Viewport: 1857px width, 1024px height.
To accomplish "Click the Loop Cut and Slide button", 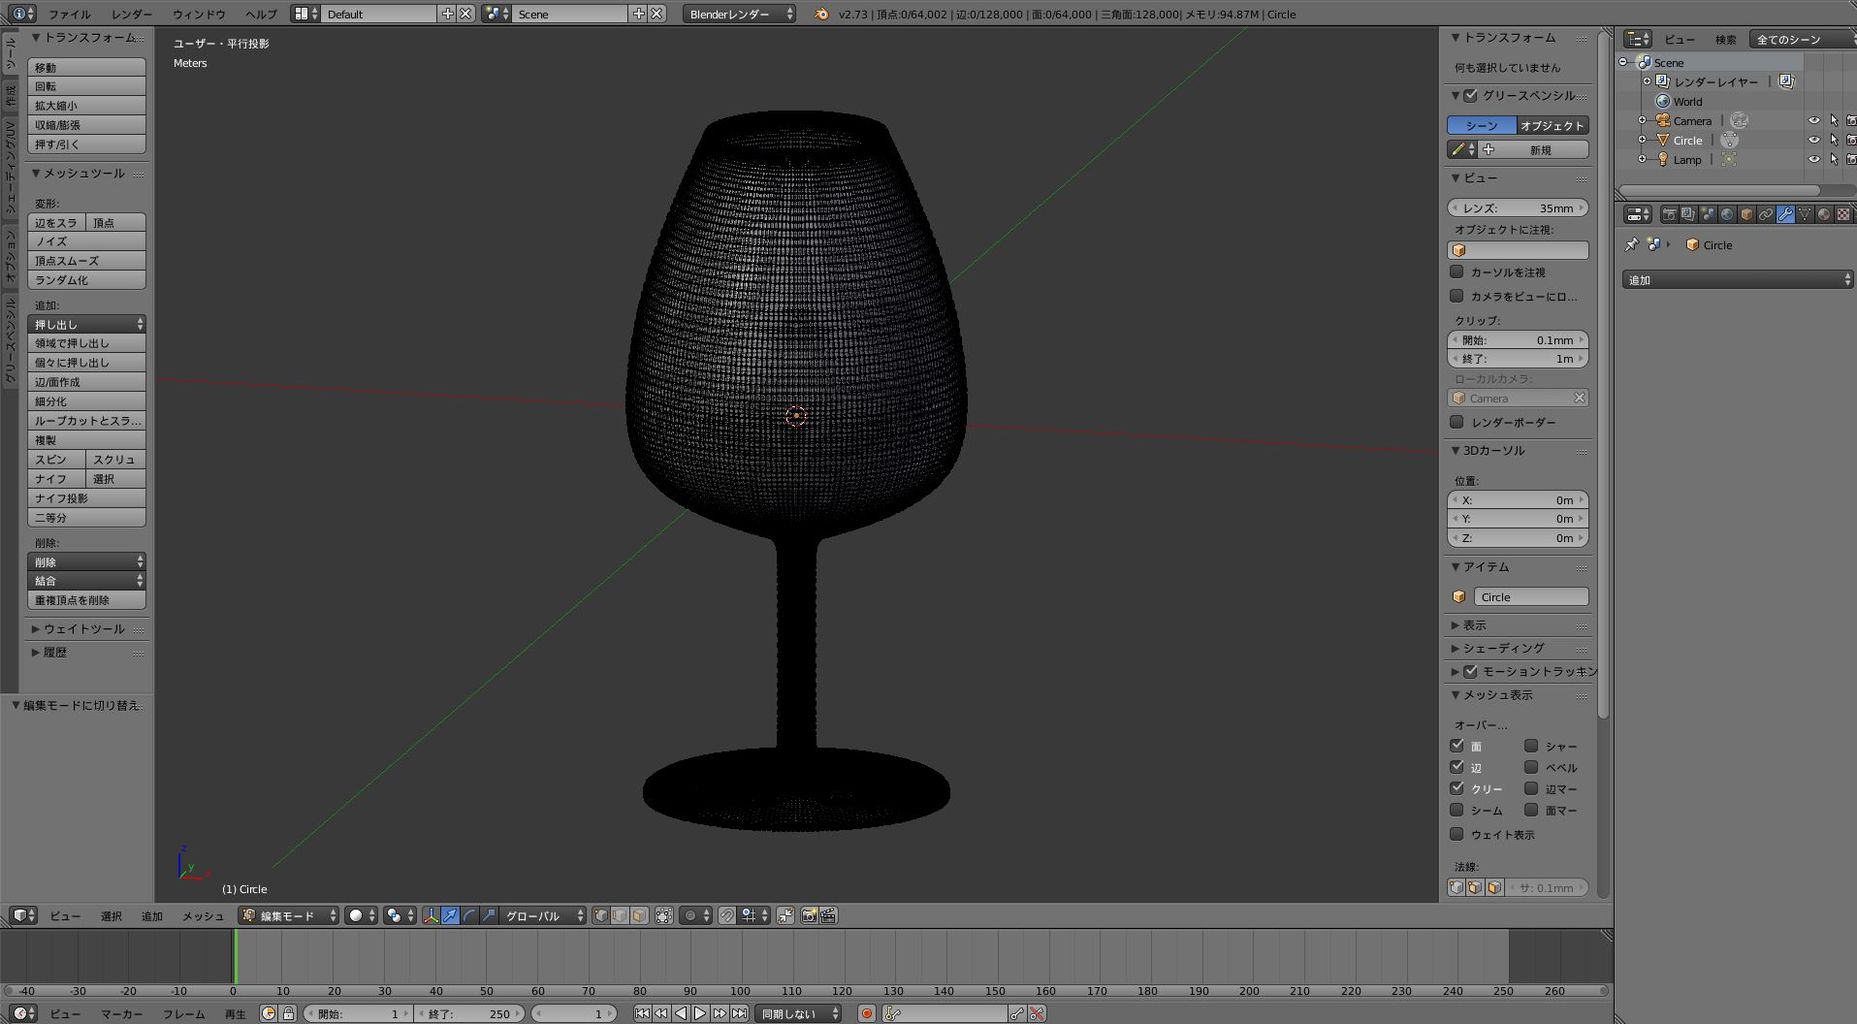I will pyautogui.click(x=86, y=421).
